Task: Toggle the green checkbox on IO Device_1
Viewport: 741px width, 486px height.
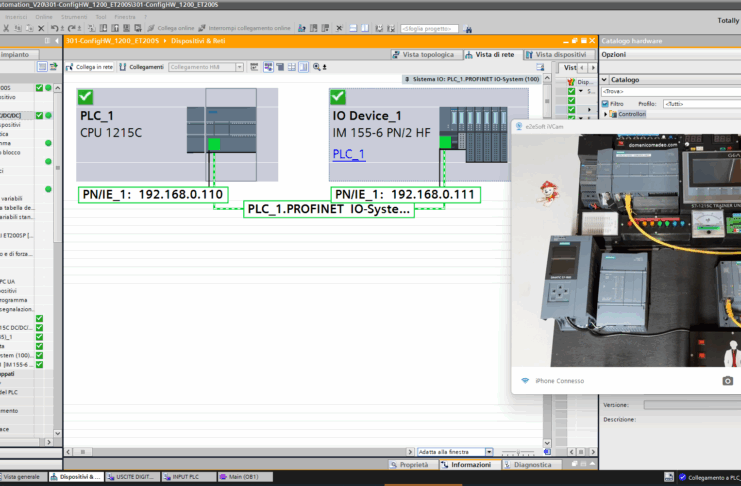Action: click(339, 98)
